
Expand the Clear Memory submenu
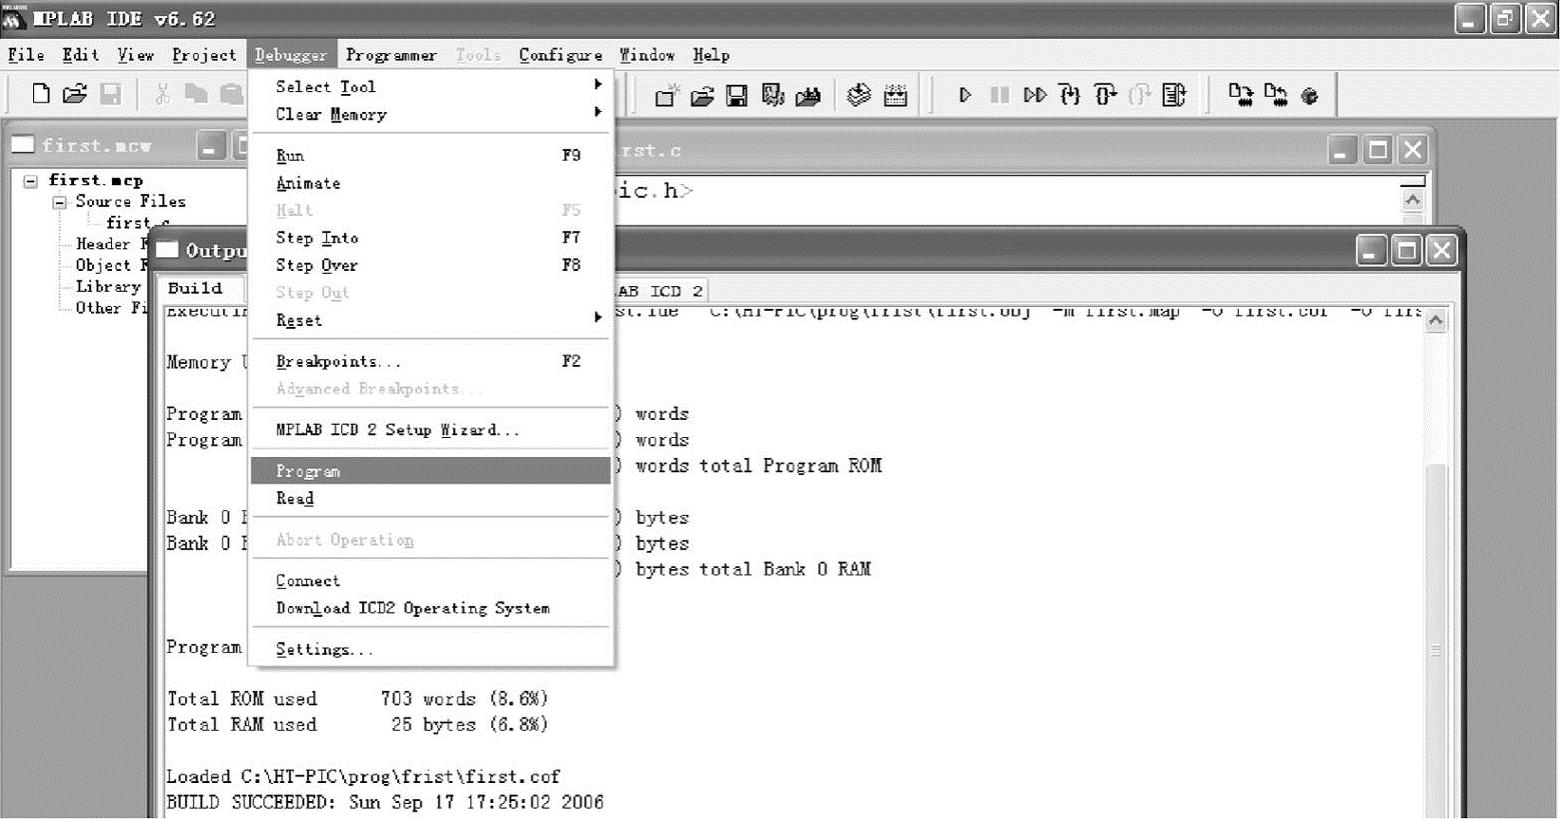click(x=431, y=114)
